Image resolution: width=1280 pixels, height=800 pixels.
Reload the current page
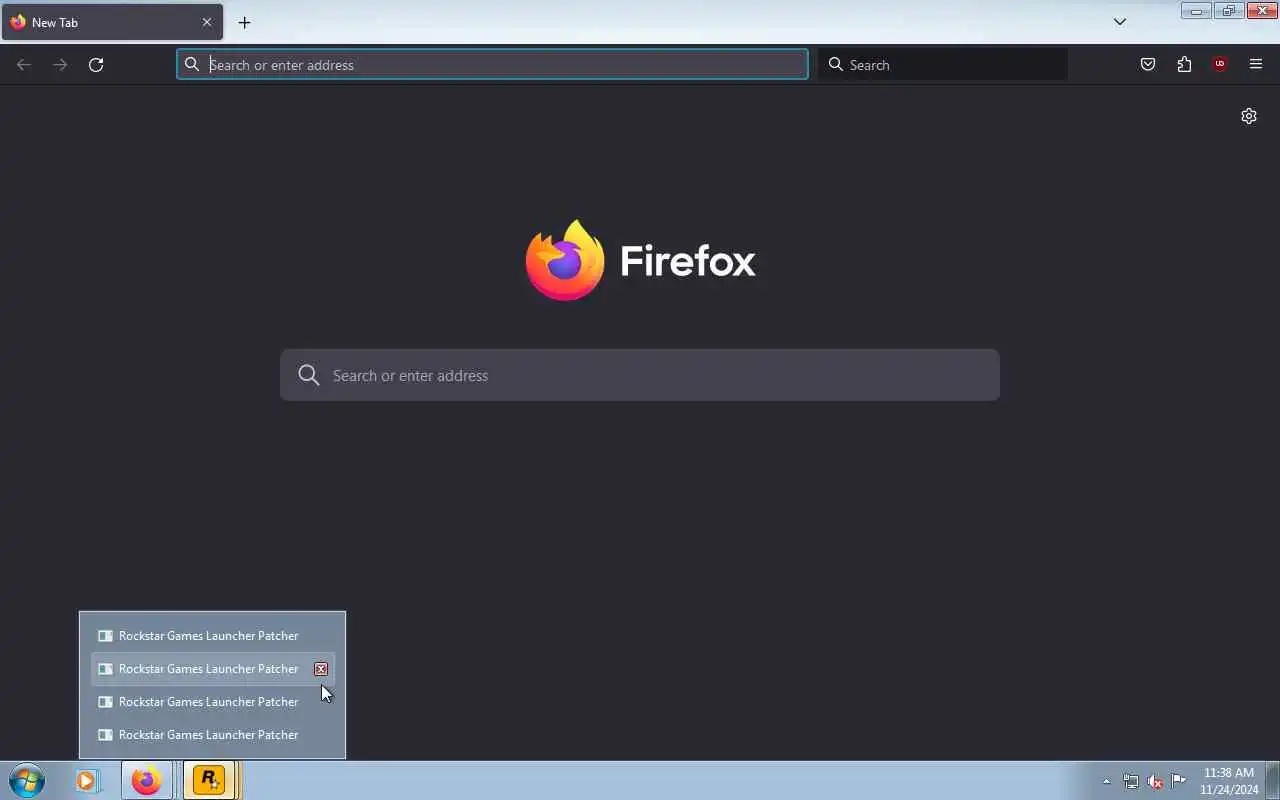tap(96, 65)
